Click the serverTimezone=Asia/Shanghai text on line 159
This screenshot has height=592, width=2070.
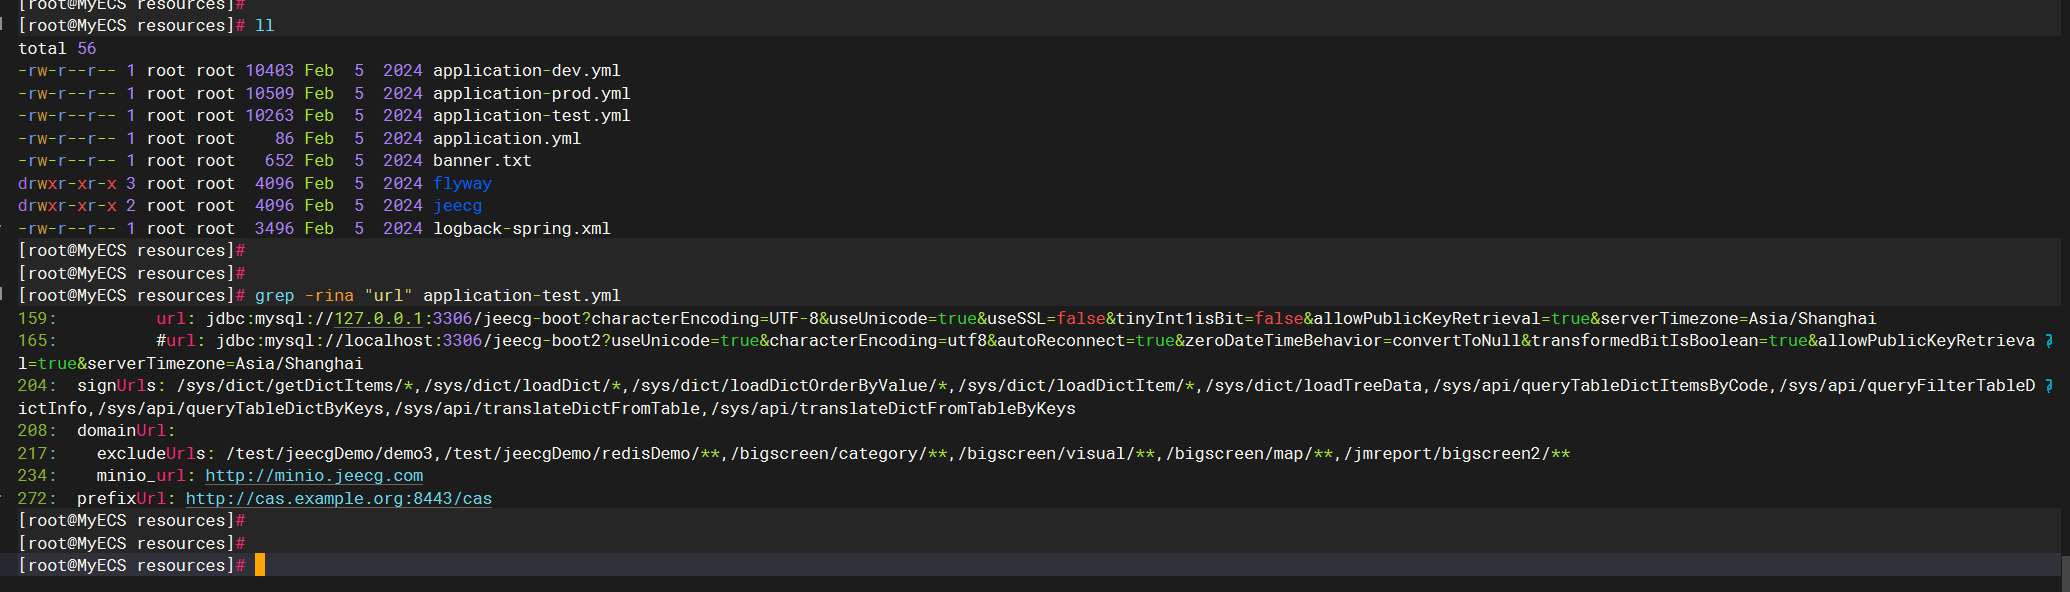pyautogui.click(x=1738, y=319)
